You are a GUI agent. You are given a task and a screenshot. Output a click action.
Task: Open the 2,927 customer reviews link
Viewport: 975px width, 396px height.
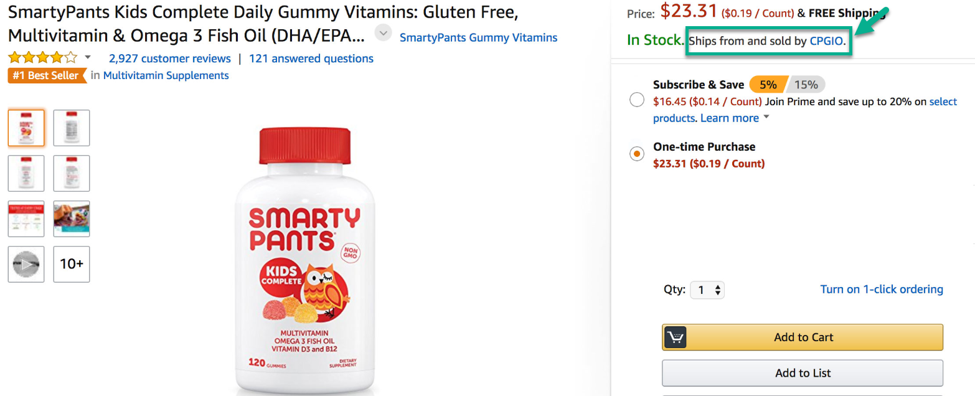click(170, 58)
